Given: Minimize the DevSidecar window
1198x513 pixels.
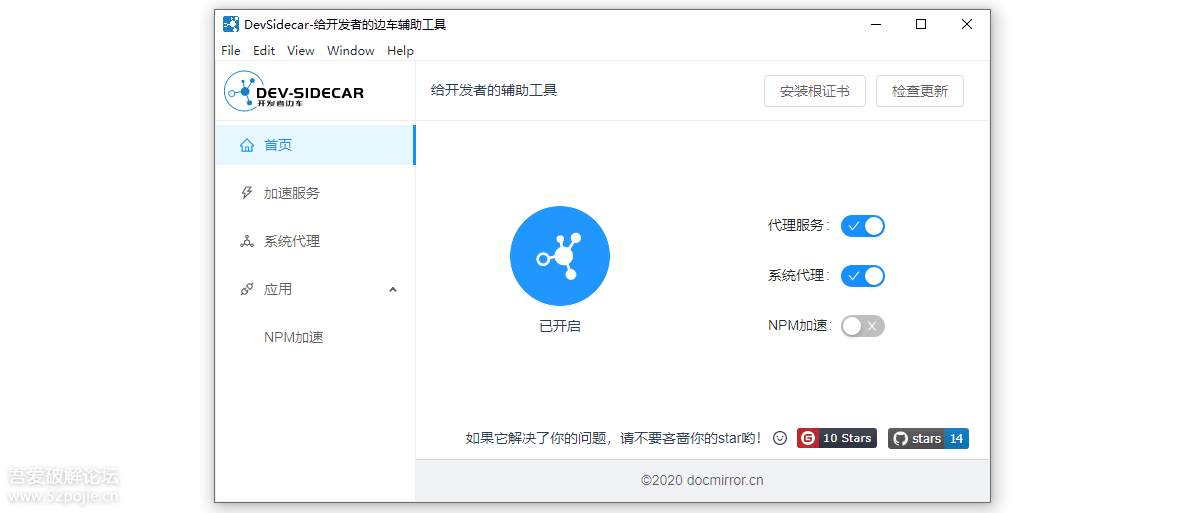Looking at the screenshot, I should click(876, 24).
